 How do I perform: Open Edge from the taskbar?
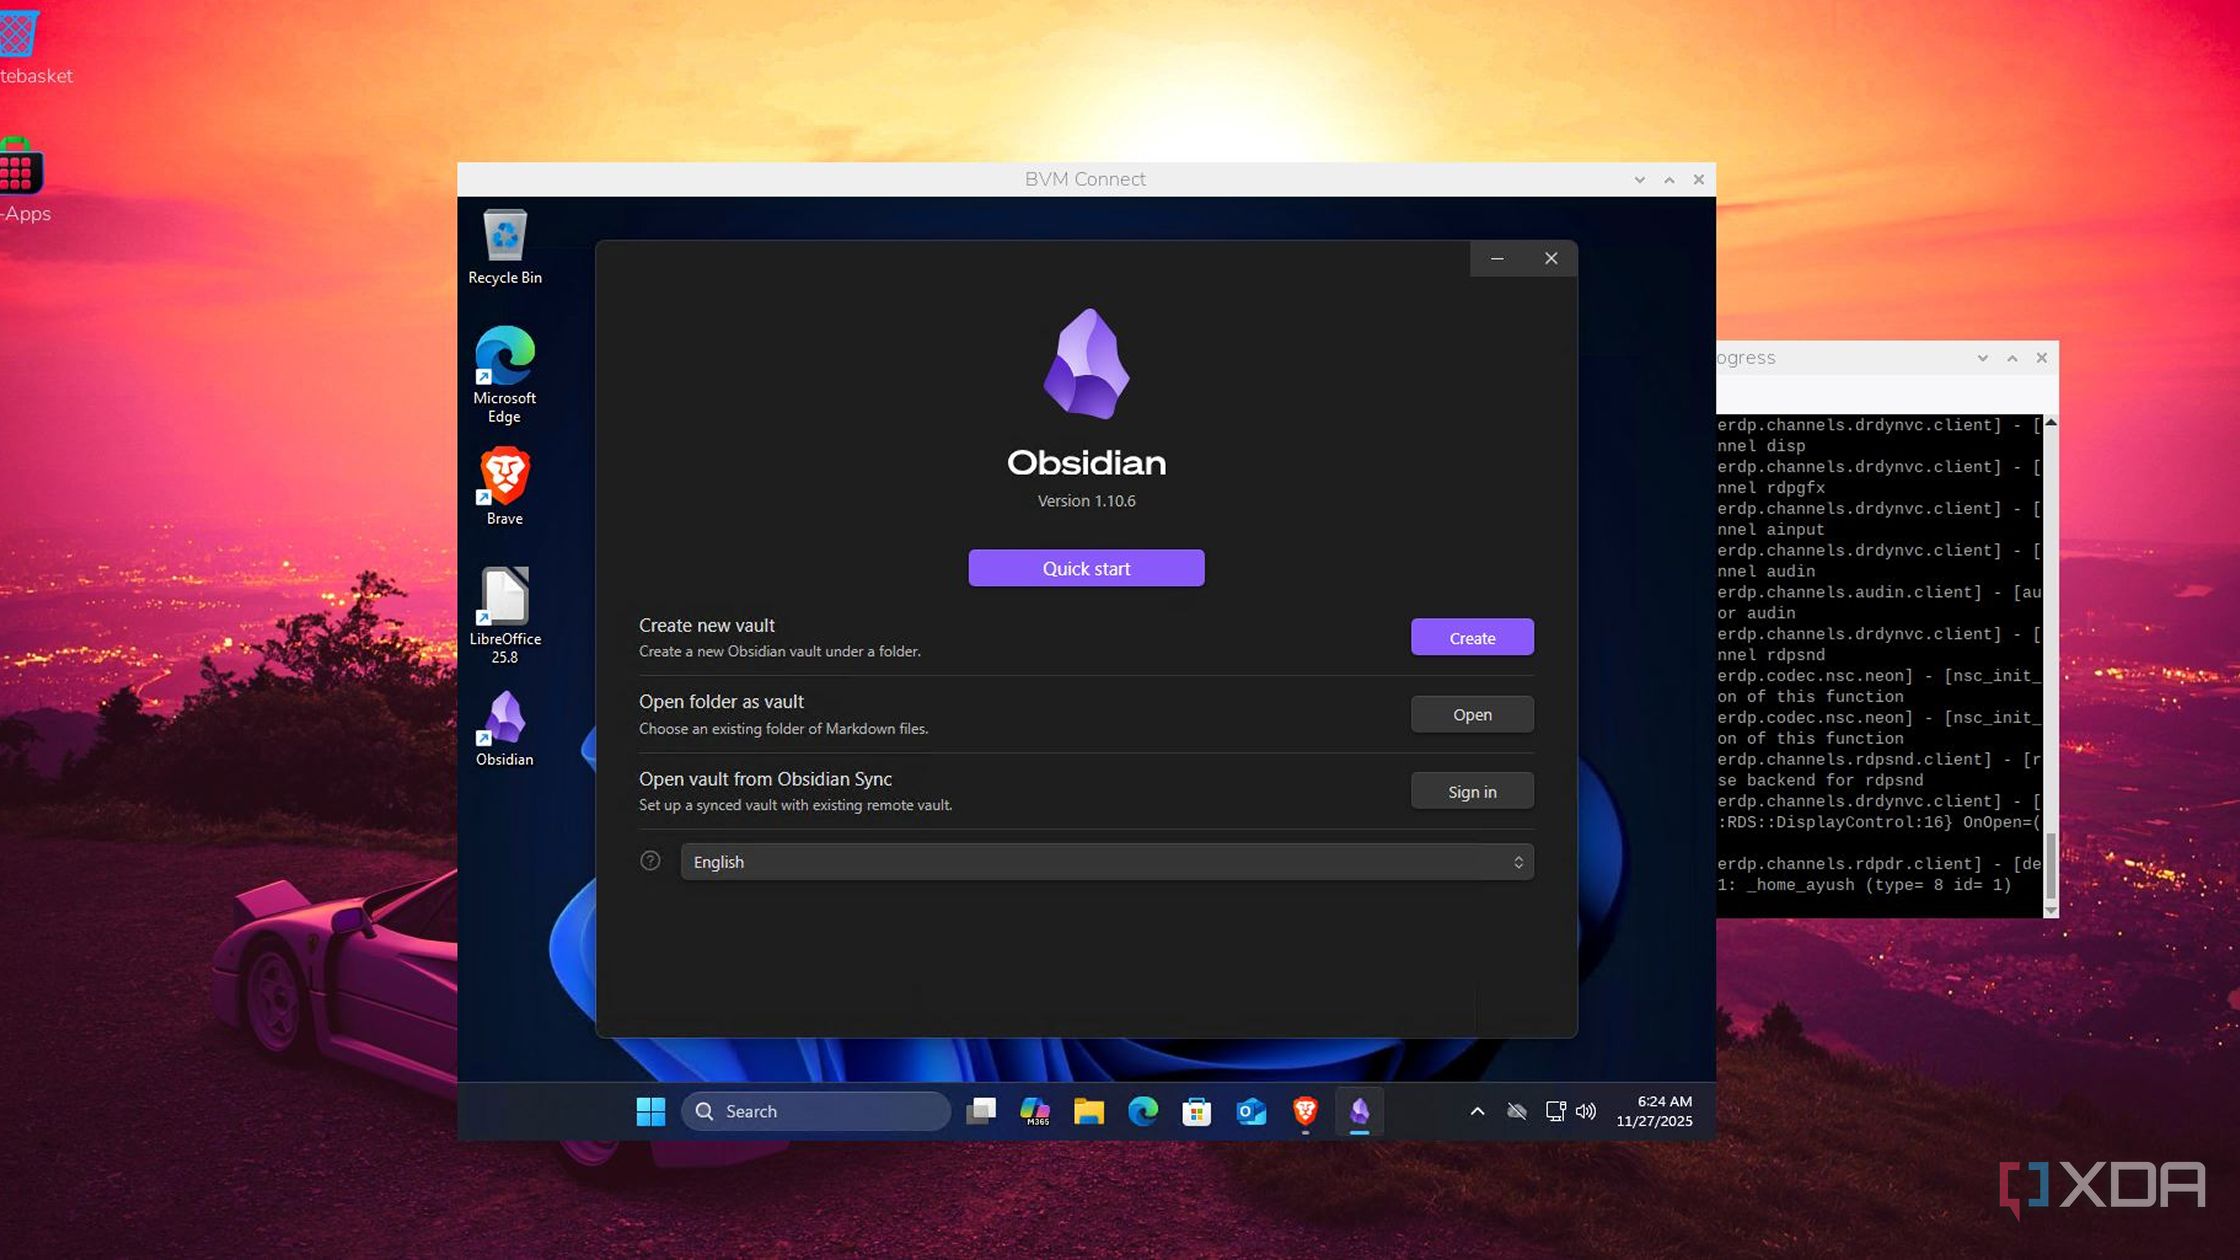pos(1143,1111)
